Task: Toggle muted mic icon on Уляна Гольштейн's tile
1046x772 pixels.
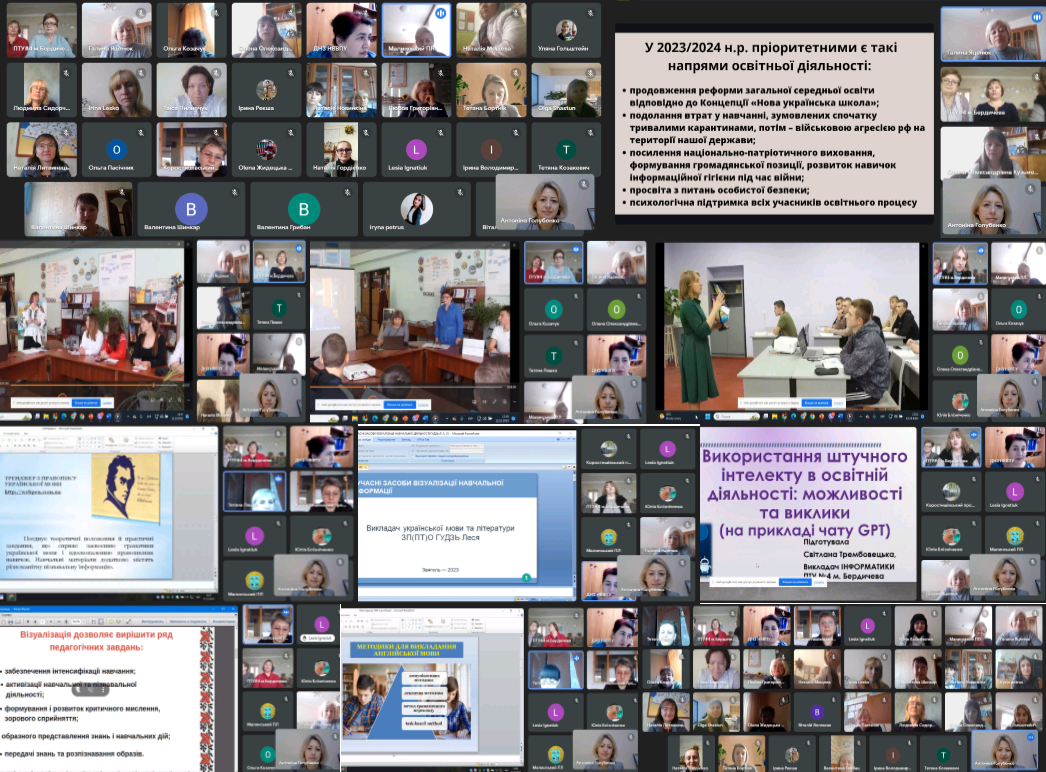Action: 588,13
